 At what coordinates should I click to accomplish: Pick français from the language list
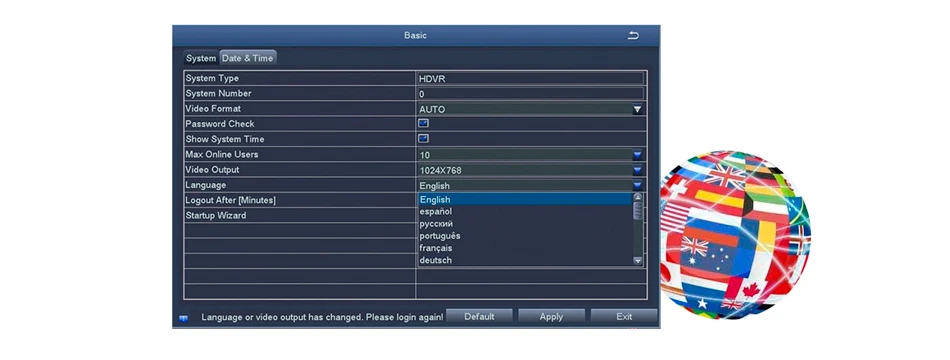[525, 248]
